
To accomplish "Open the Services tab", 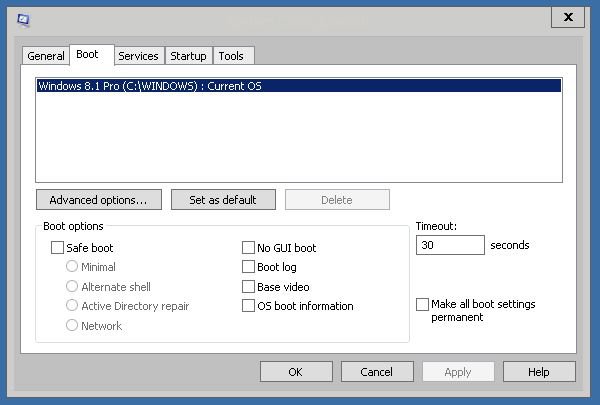I will point(139,56).
